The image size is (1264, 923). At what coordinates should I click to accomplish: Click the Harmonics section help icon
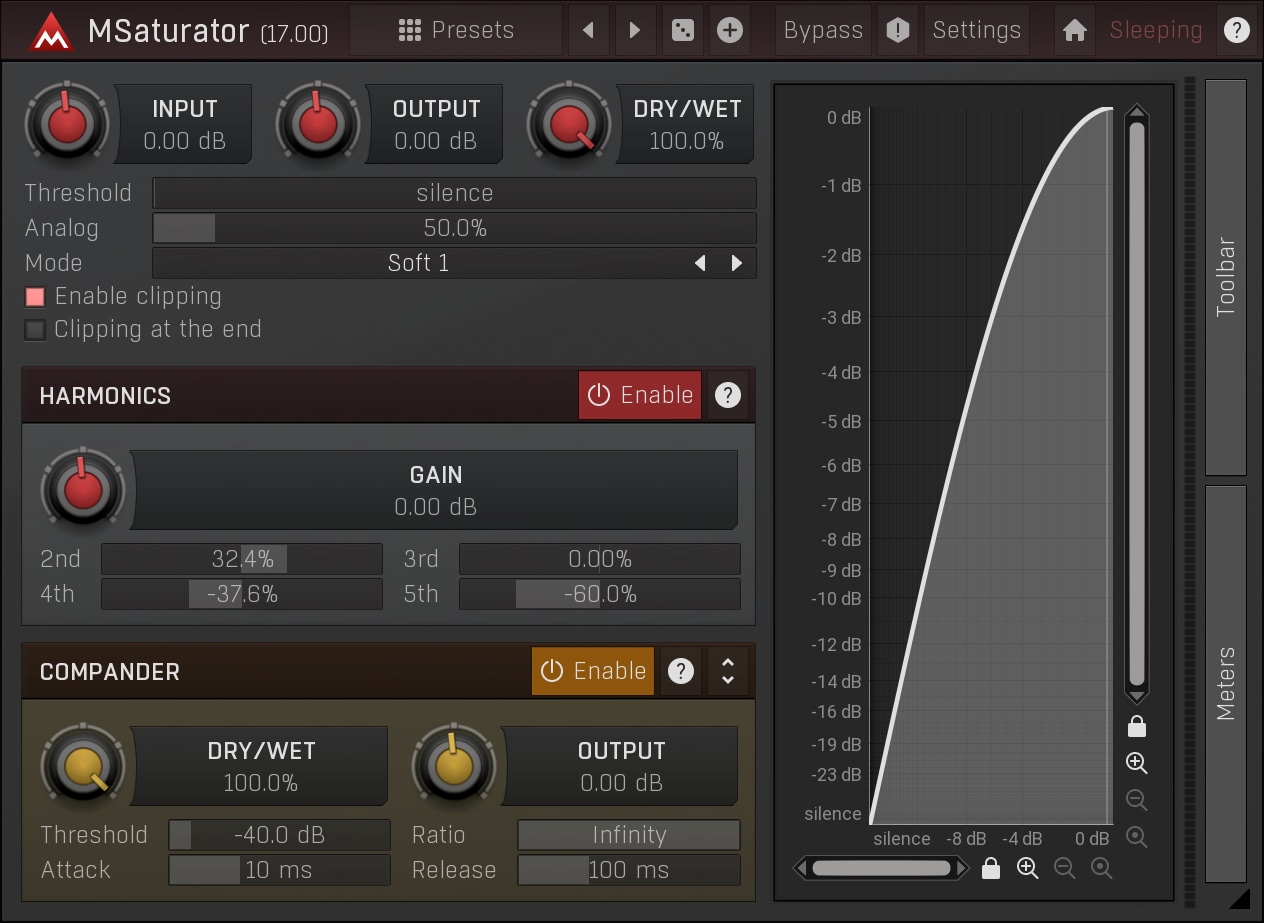tap(728, 395)
